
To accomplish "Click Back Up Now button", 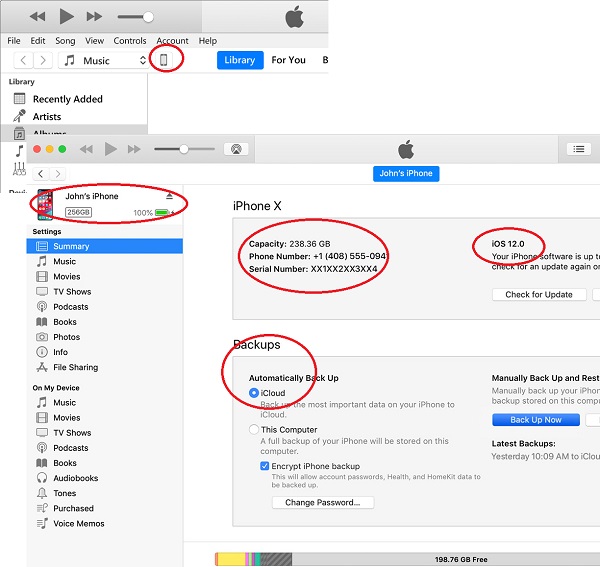I will [x=536, y=420].
